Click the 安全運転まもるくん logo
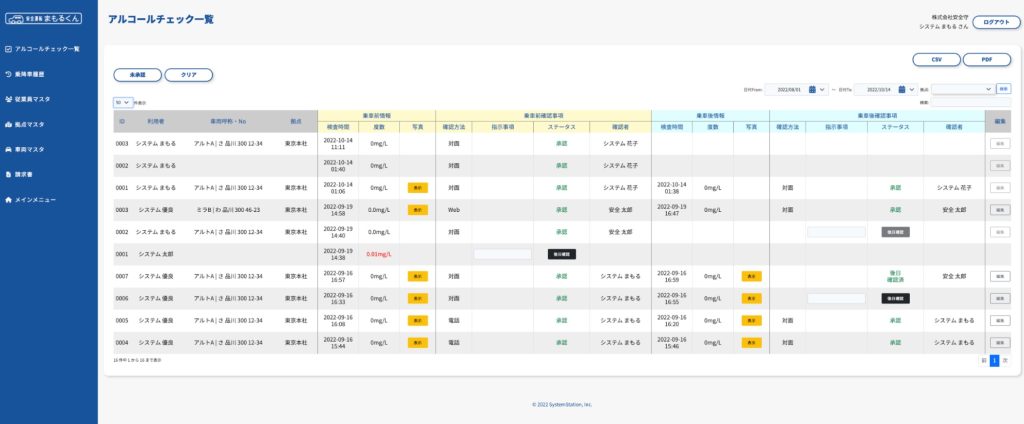This screenshot has width=1024, height=424. (x=45, y=18)
